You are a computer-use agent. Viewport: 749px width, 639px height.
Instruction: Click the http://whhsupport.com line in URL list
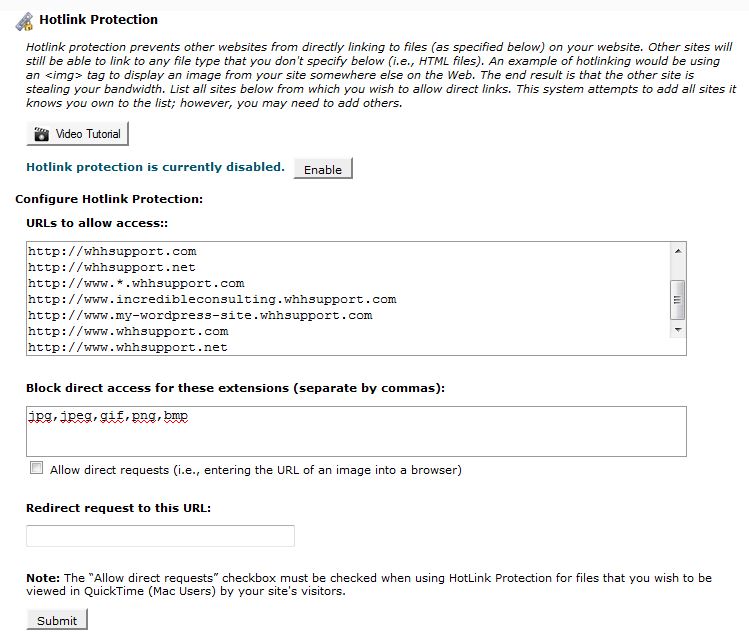pos(112,251)
